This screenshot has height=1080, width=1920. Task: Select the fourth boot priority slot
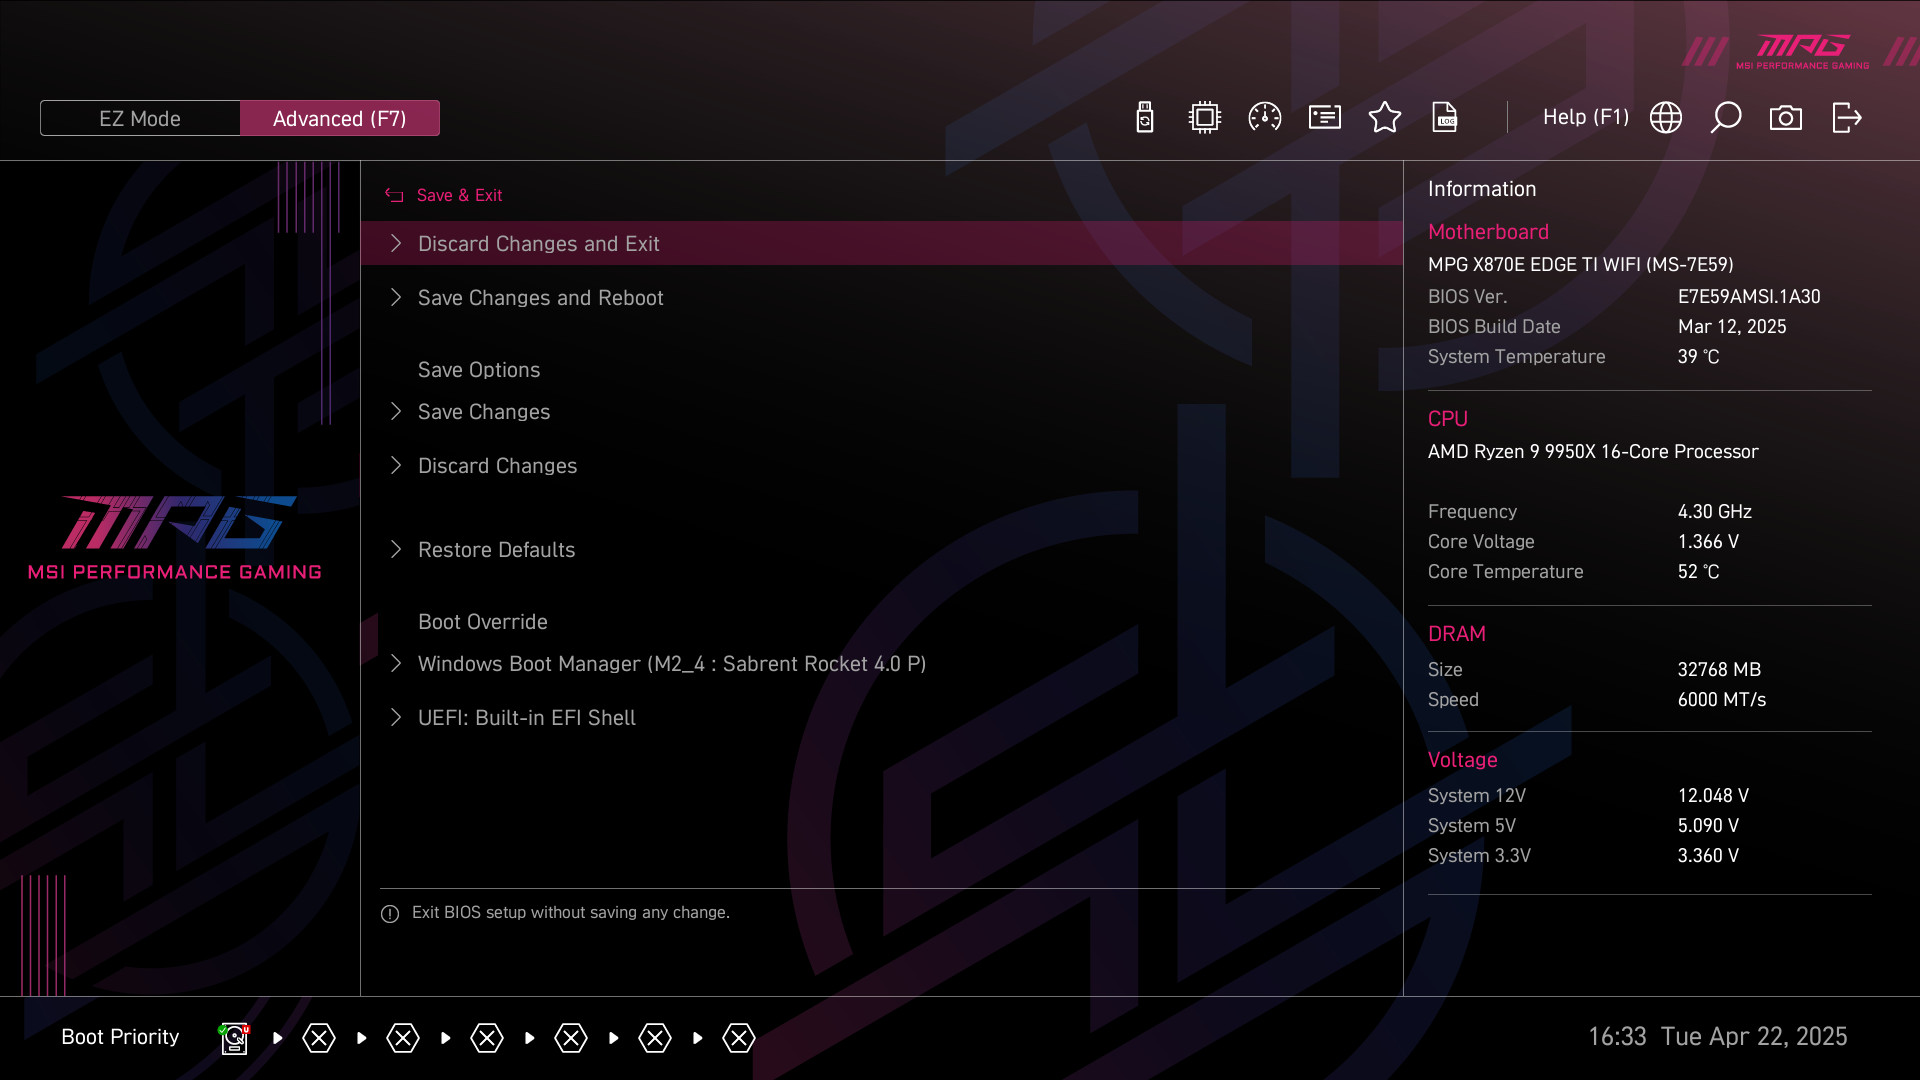click(x=487, y=1038)
